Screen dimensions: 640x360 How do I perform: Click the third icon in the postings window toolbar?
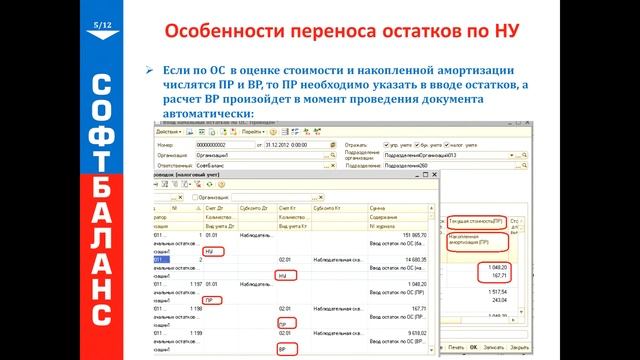click(175, 184)
